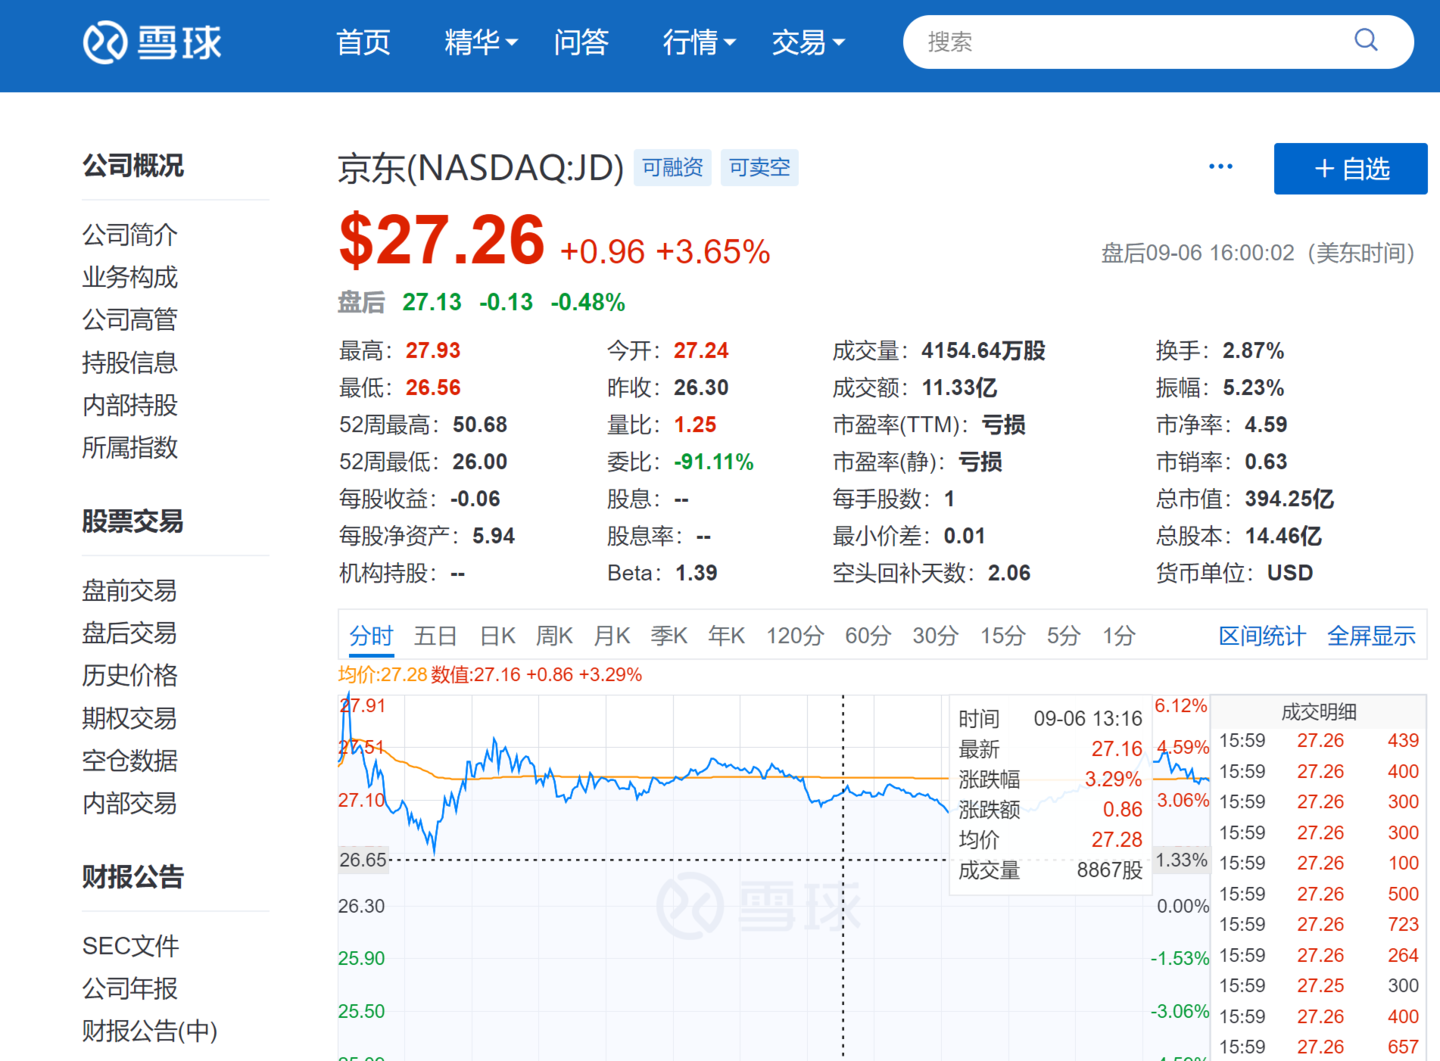Image resolution: width=1440 pixels, height=1061 pixels.
Task: Open the 公司简介 page
Action: coord(129,234)
